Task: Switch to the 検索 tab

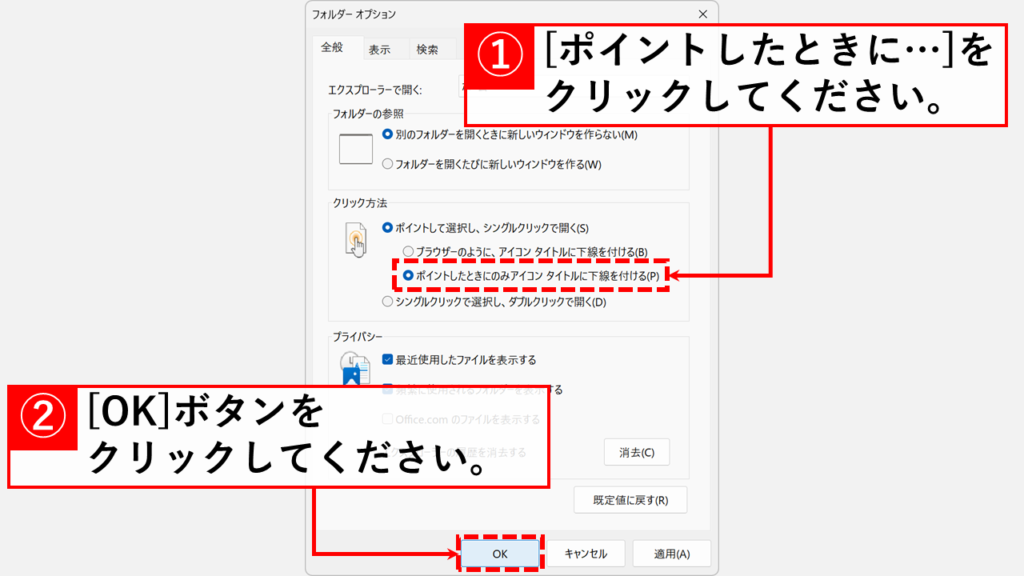Action: [x=427, y=50]
